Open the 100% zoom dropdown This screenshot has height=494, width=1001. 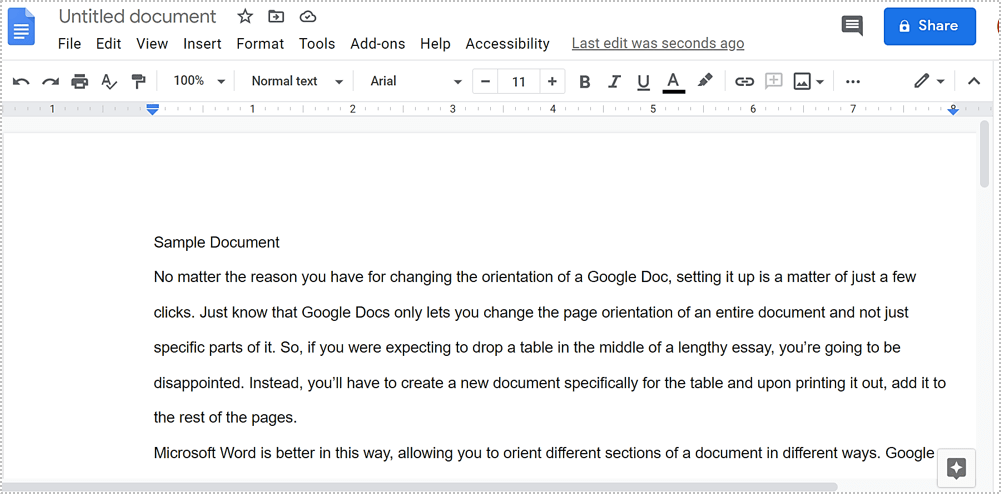199,81
